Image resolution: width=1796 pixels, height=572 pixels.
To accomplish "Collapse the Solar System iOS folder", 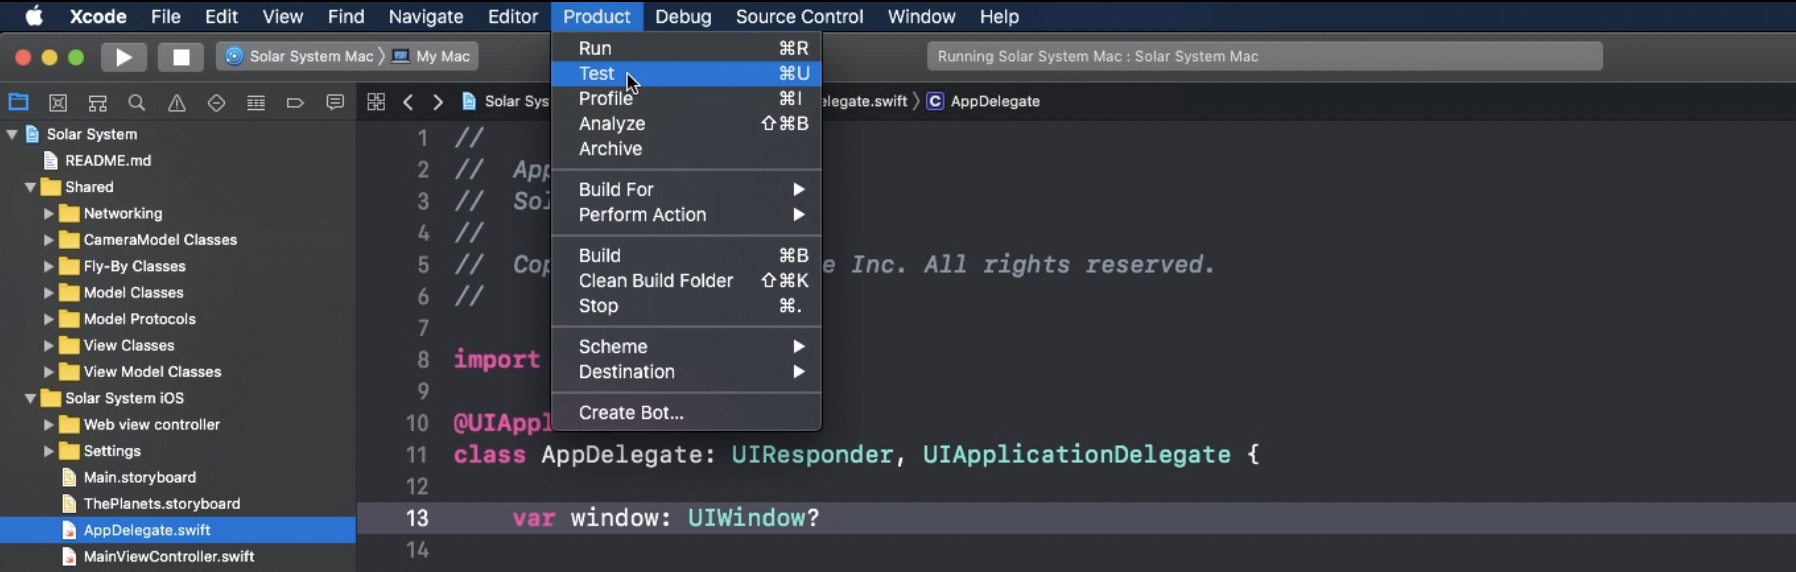I will click(x=30, y=398).
